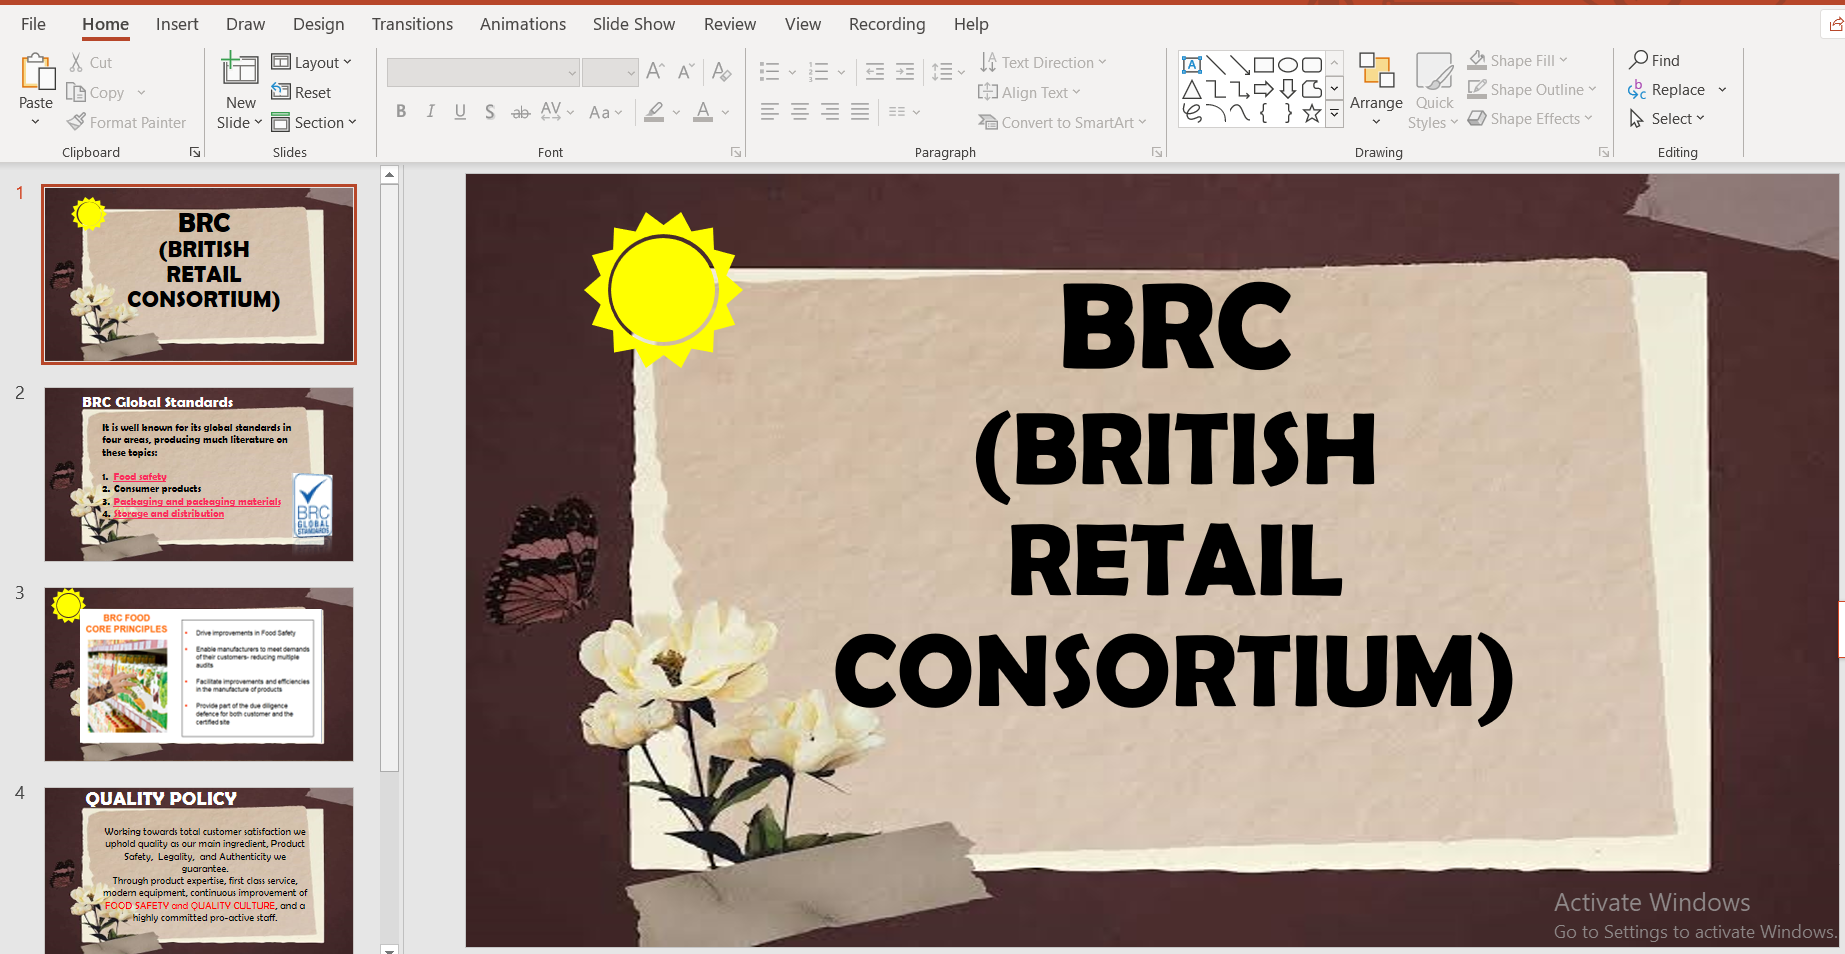Open the Clipboard pane launcher
This screenshot has width=1845, height=954.
(x=195, y=152)
